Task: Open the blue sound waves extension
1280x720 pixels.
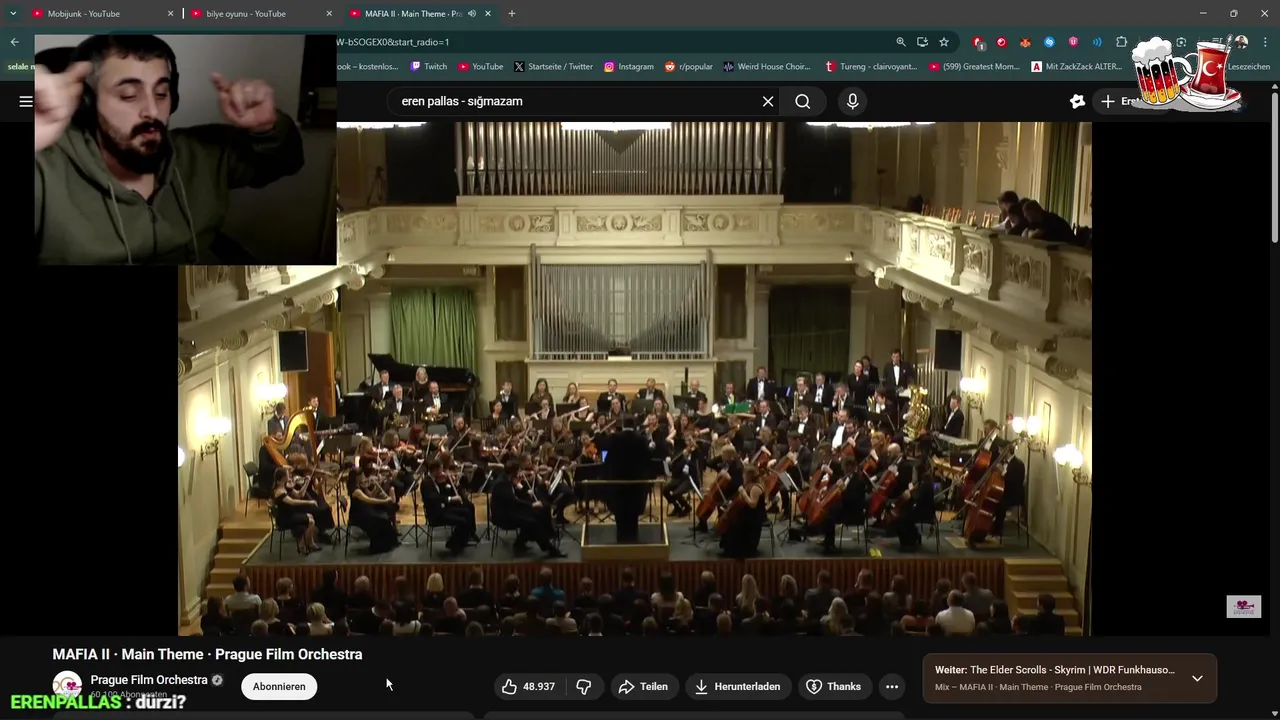Action: click(x=1097, y=42)
